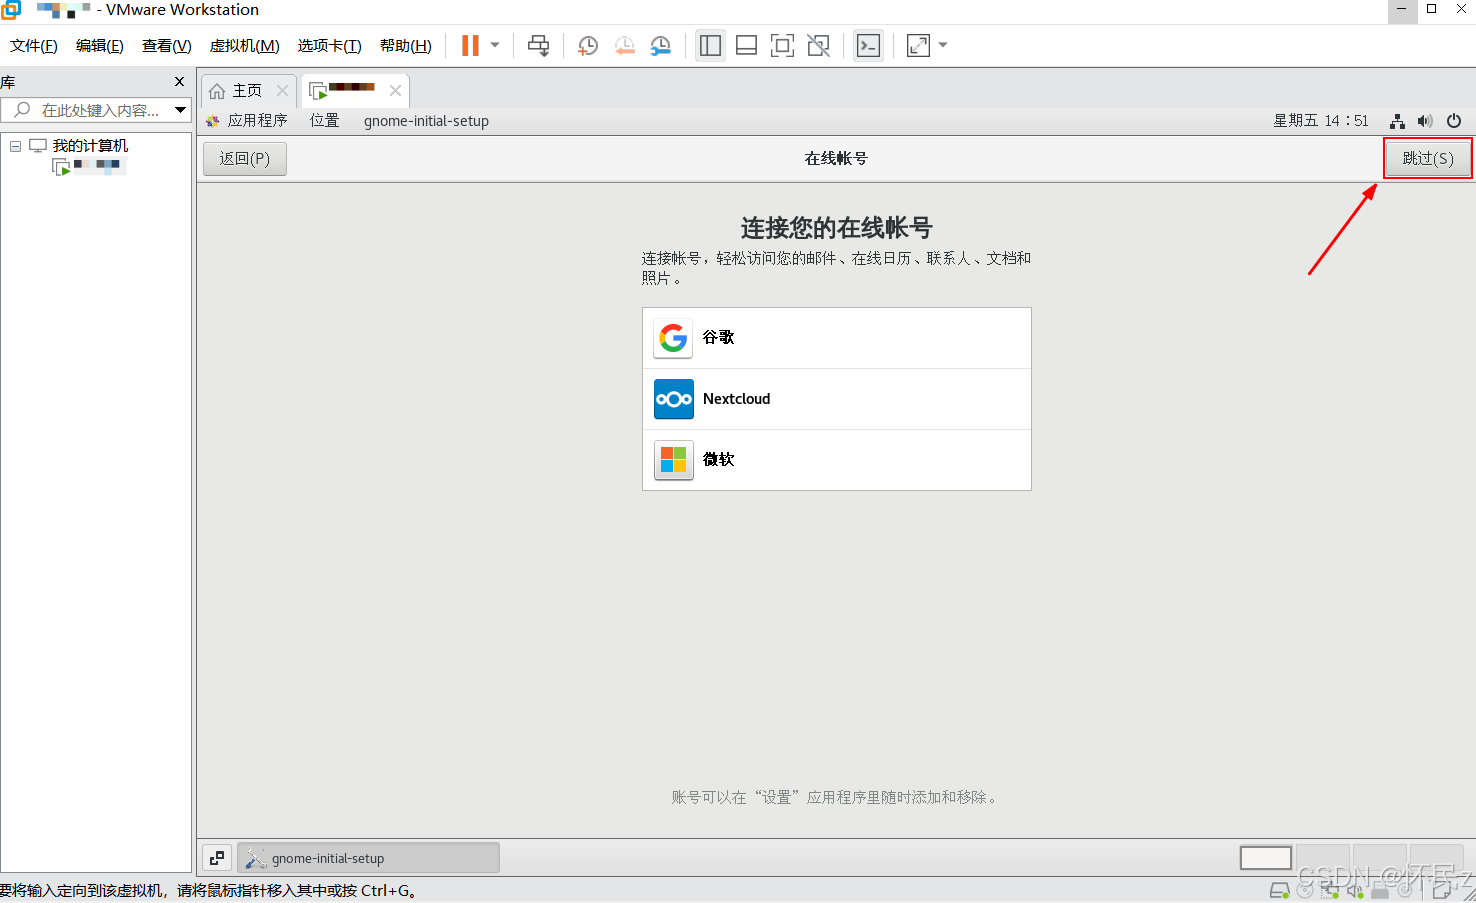Viewport: 1476px width, 903px height.
Task: Click the Microsoft logo icon
Action: pyautogui.click(x=673, y=460)
